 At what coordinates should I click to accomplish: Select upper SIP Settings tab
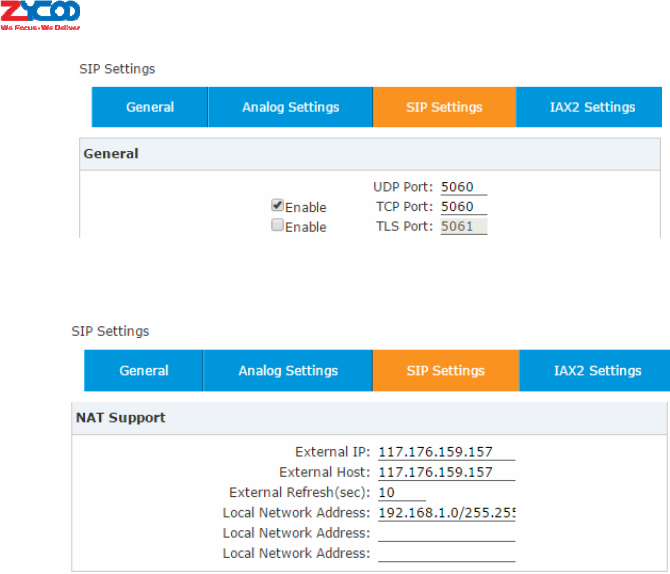point(444,107)
